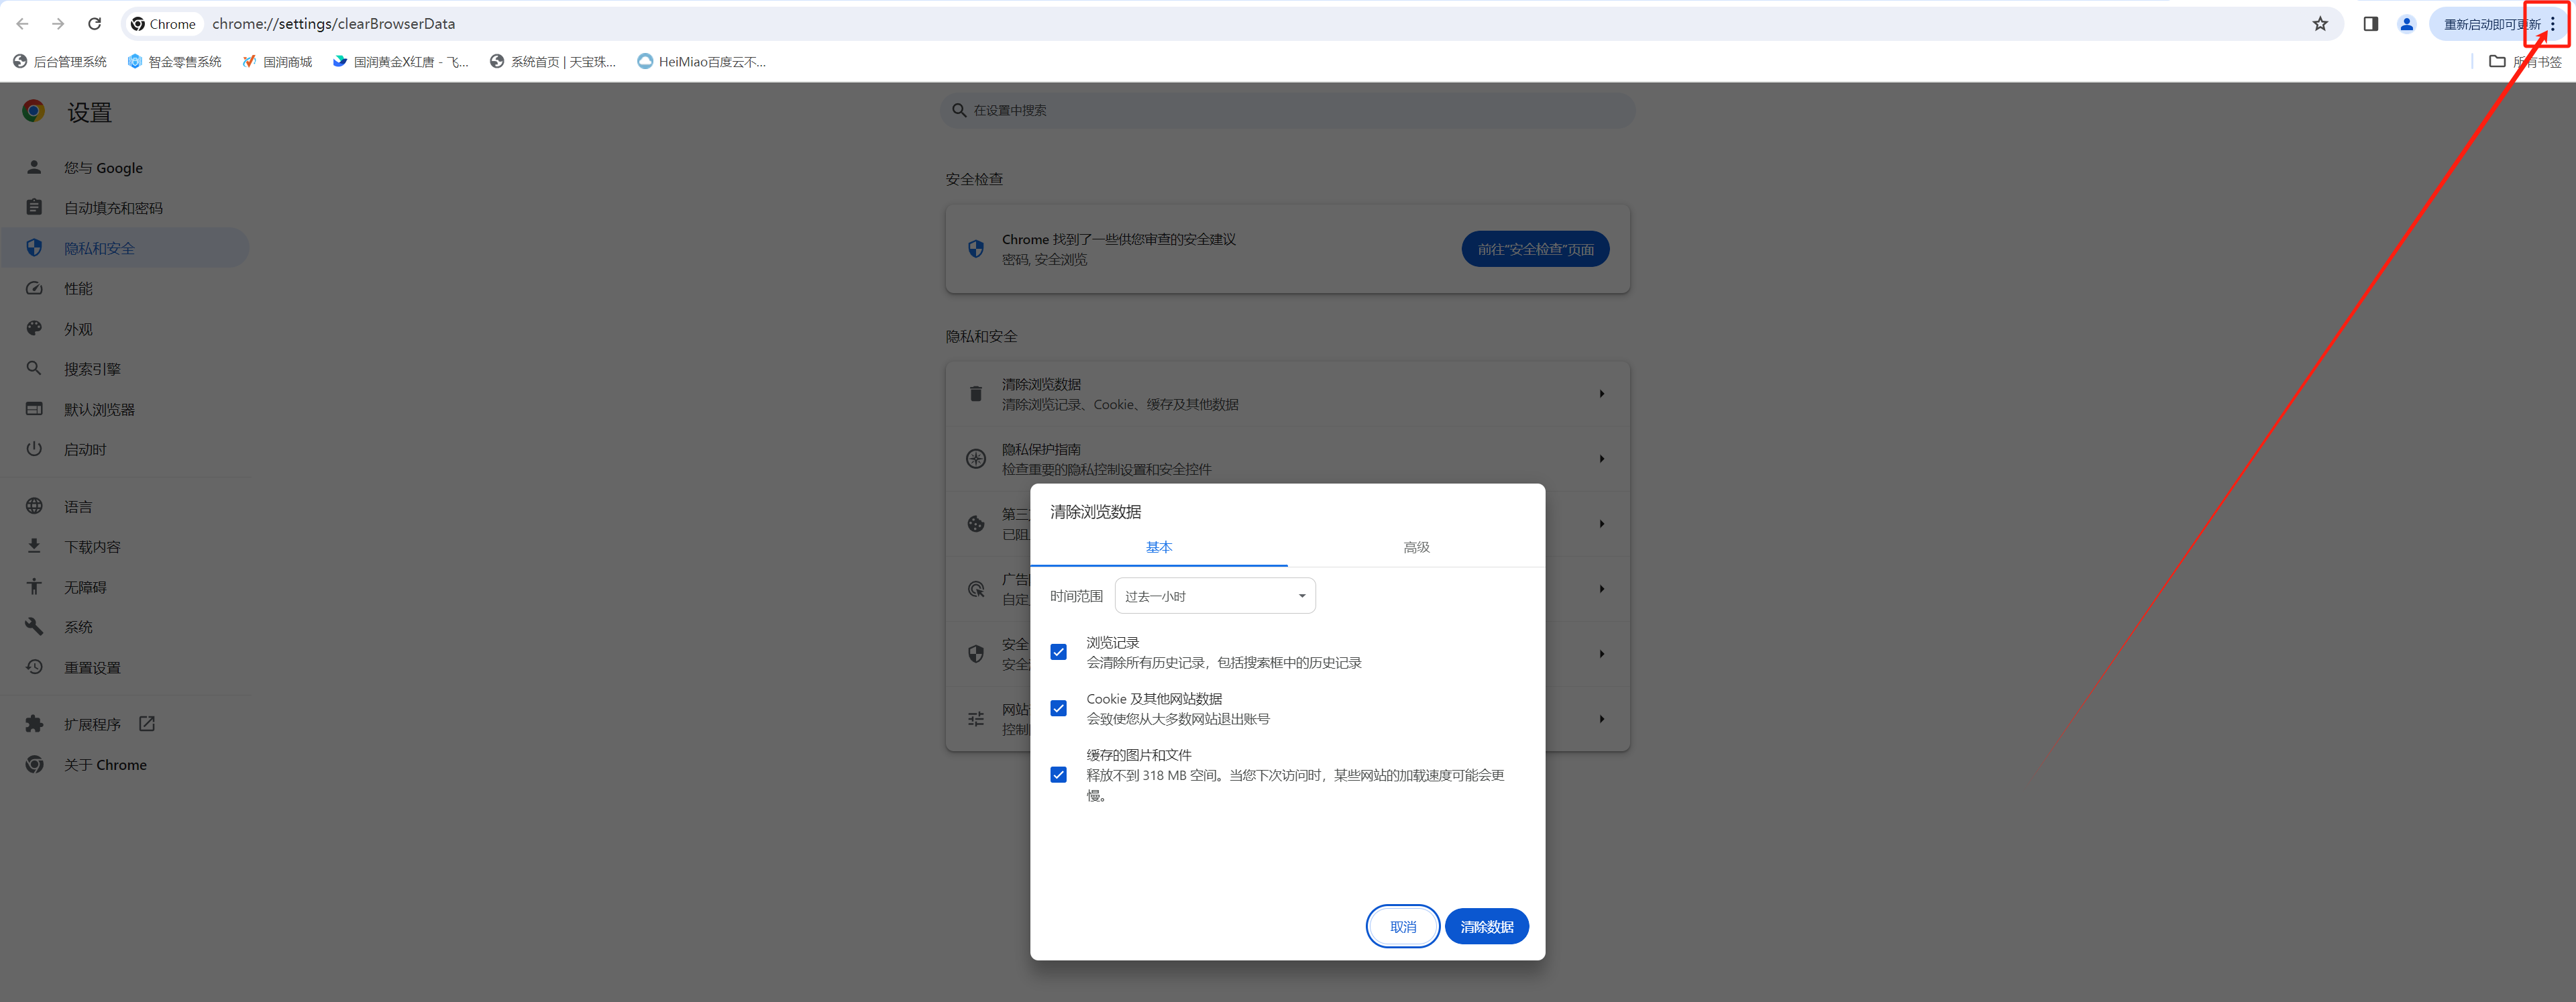Click the 下载内容 download icon
The width and height of the screenshot is (2576, 1002).
[x=34, y=546]
